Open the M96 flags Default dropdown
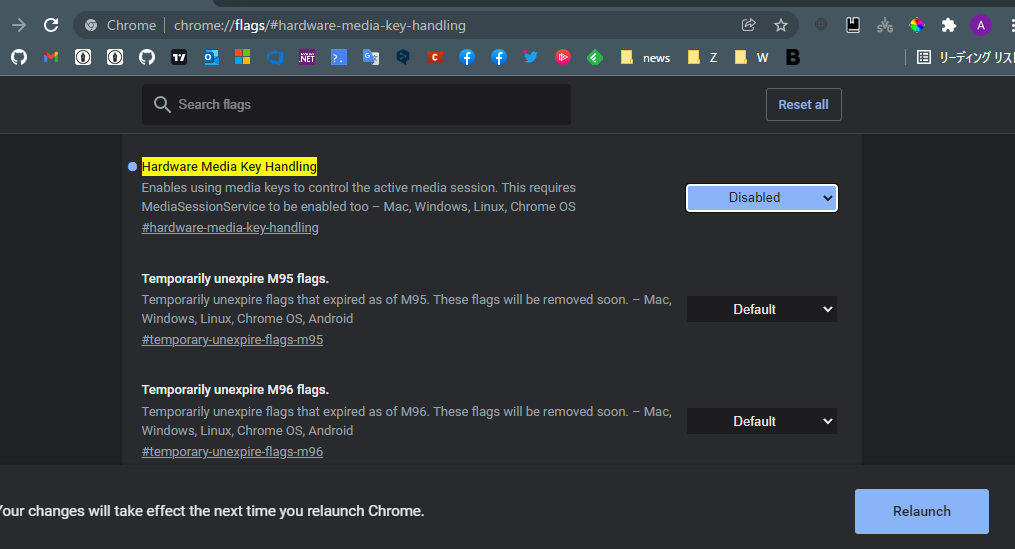 click(x=762, y=421)
